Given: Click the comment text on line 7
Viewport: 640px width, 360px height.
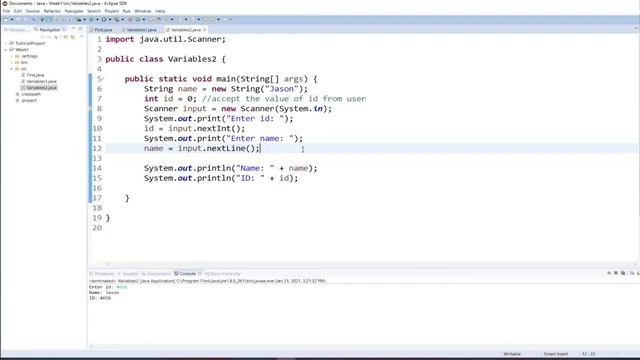Looking at the screenshot, I should (x=284, y=99).
